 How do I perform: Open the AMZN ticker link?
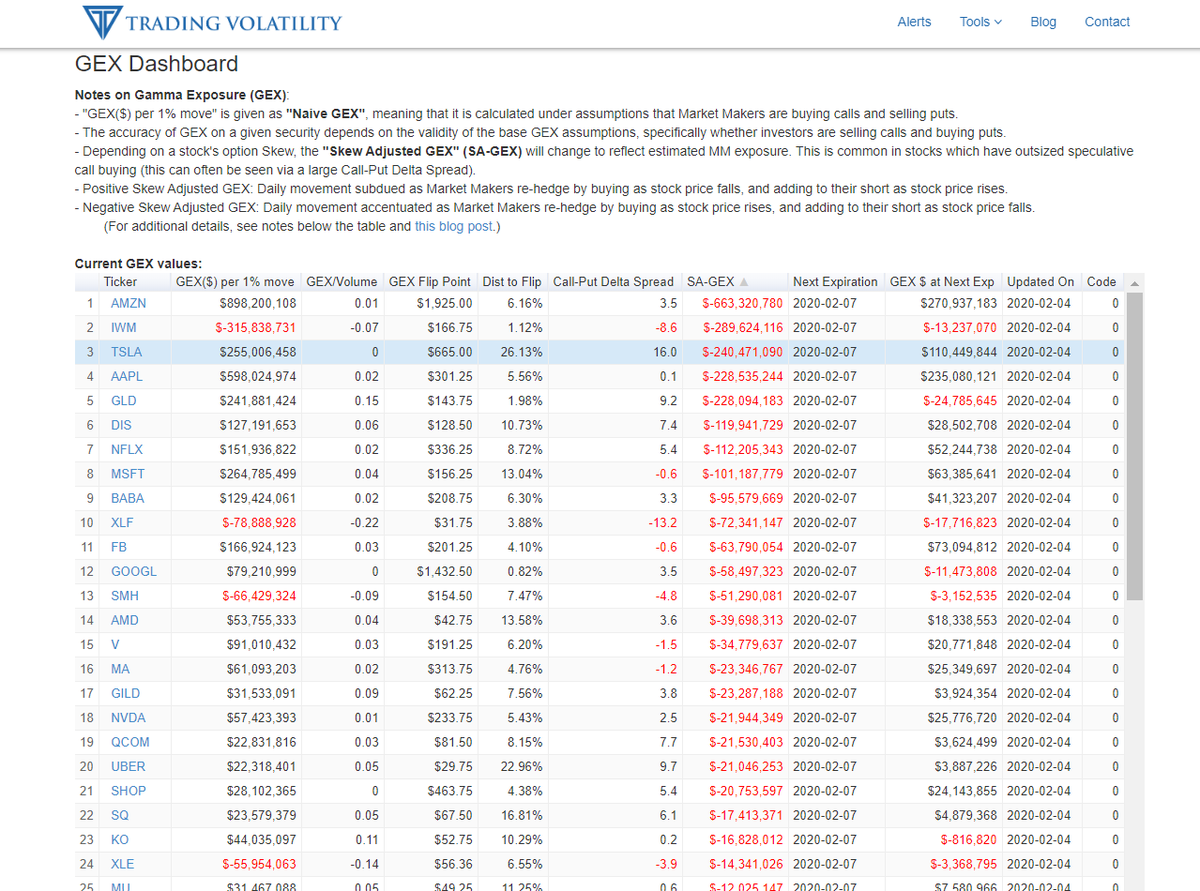(129, 303)
